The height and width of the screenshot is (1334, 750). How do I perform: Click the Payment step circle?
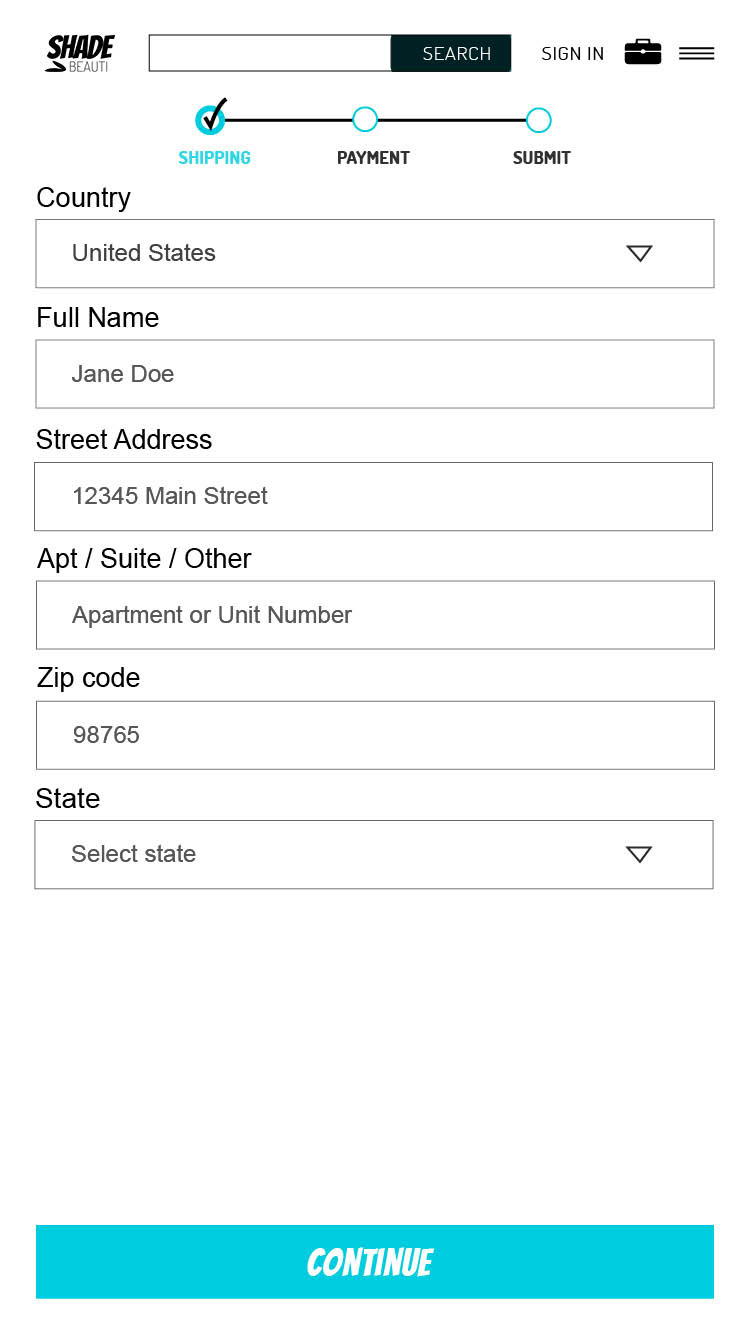(365, 120)
